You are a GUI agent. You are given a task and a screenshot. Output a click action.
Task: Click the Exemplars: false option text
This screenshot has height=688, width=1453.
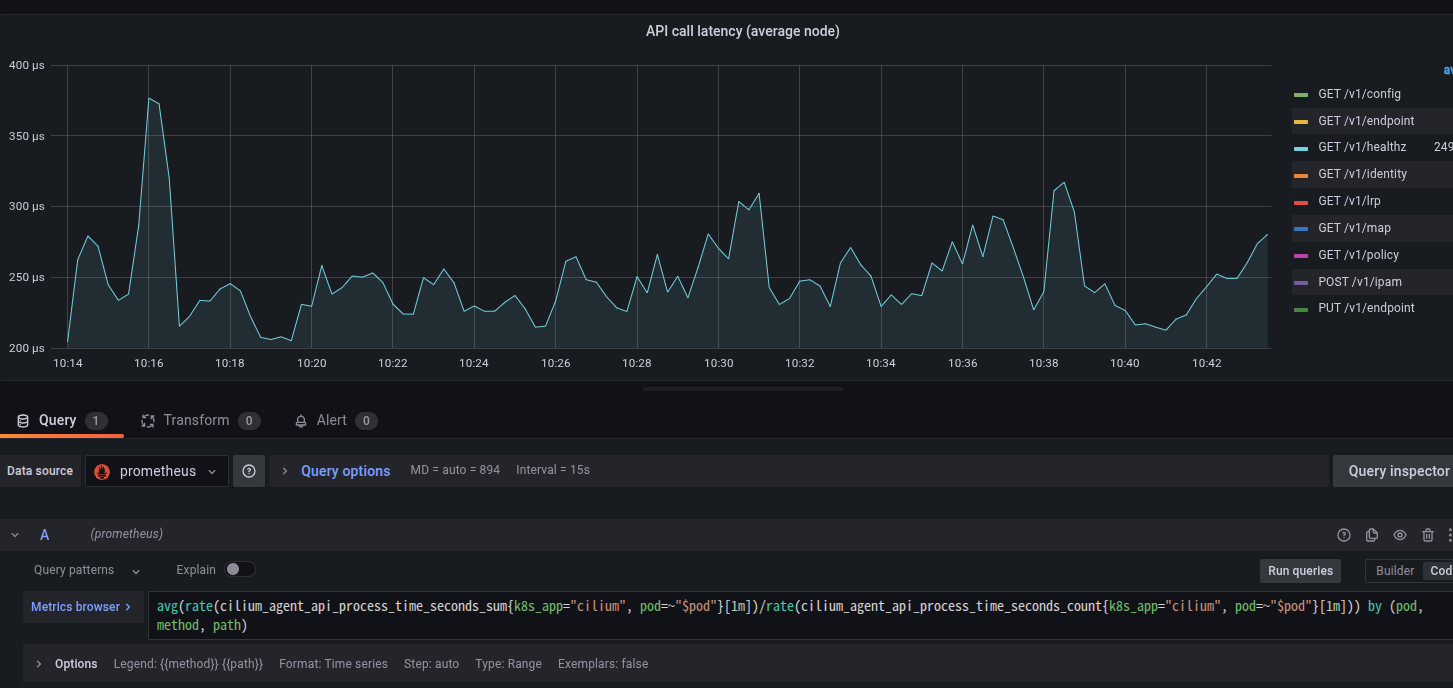tap(603, 663)
